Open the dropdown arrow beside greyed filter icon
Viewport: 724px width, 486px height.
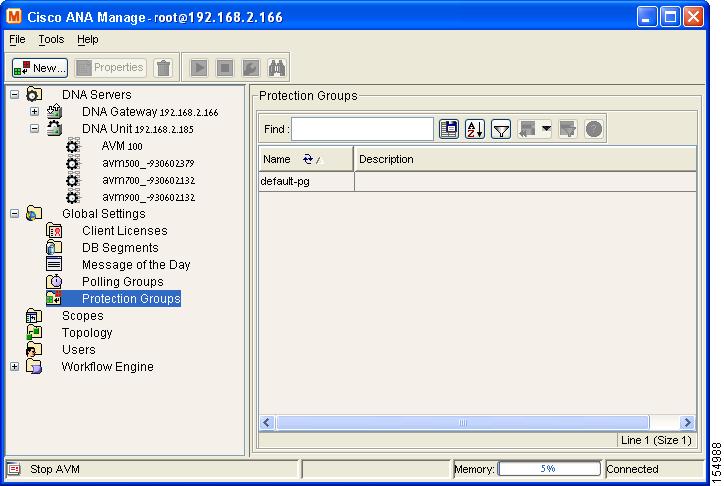point(546,129)
